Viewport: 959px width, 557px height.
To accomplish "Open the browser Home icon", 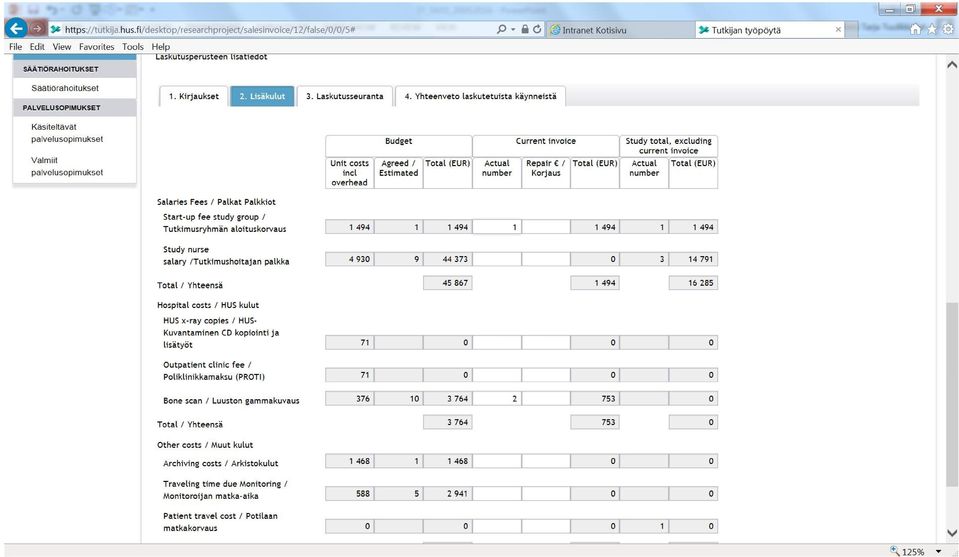I will pyautogui.click(x=916, y=29).
